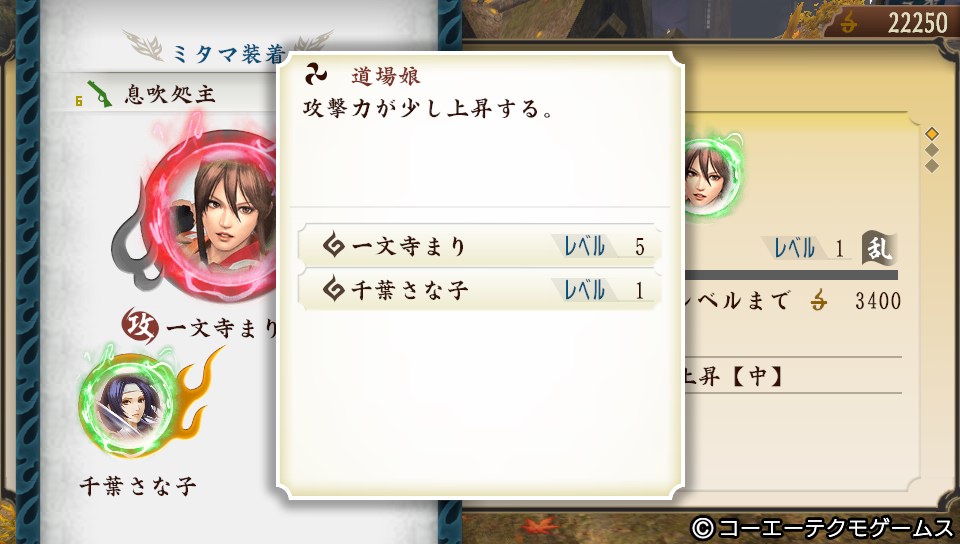
Task: Click the experience progress bar under レベル 1
Action: [x=791, y=275]
